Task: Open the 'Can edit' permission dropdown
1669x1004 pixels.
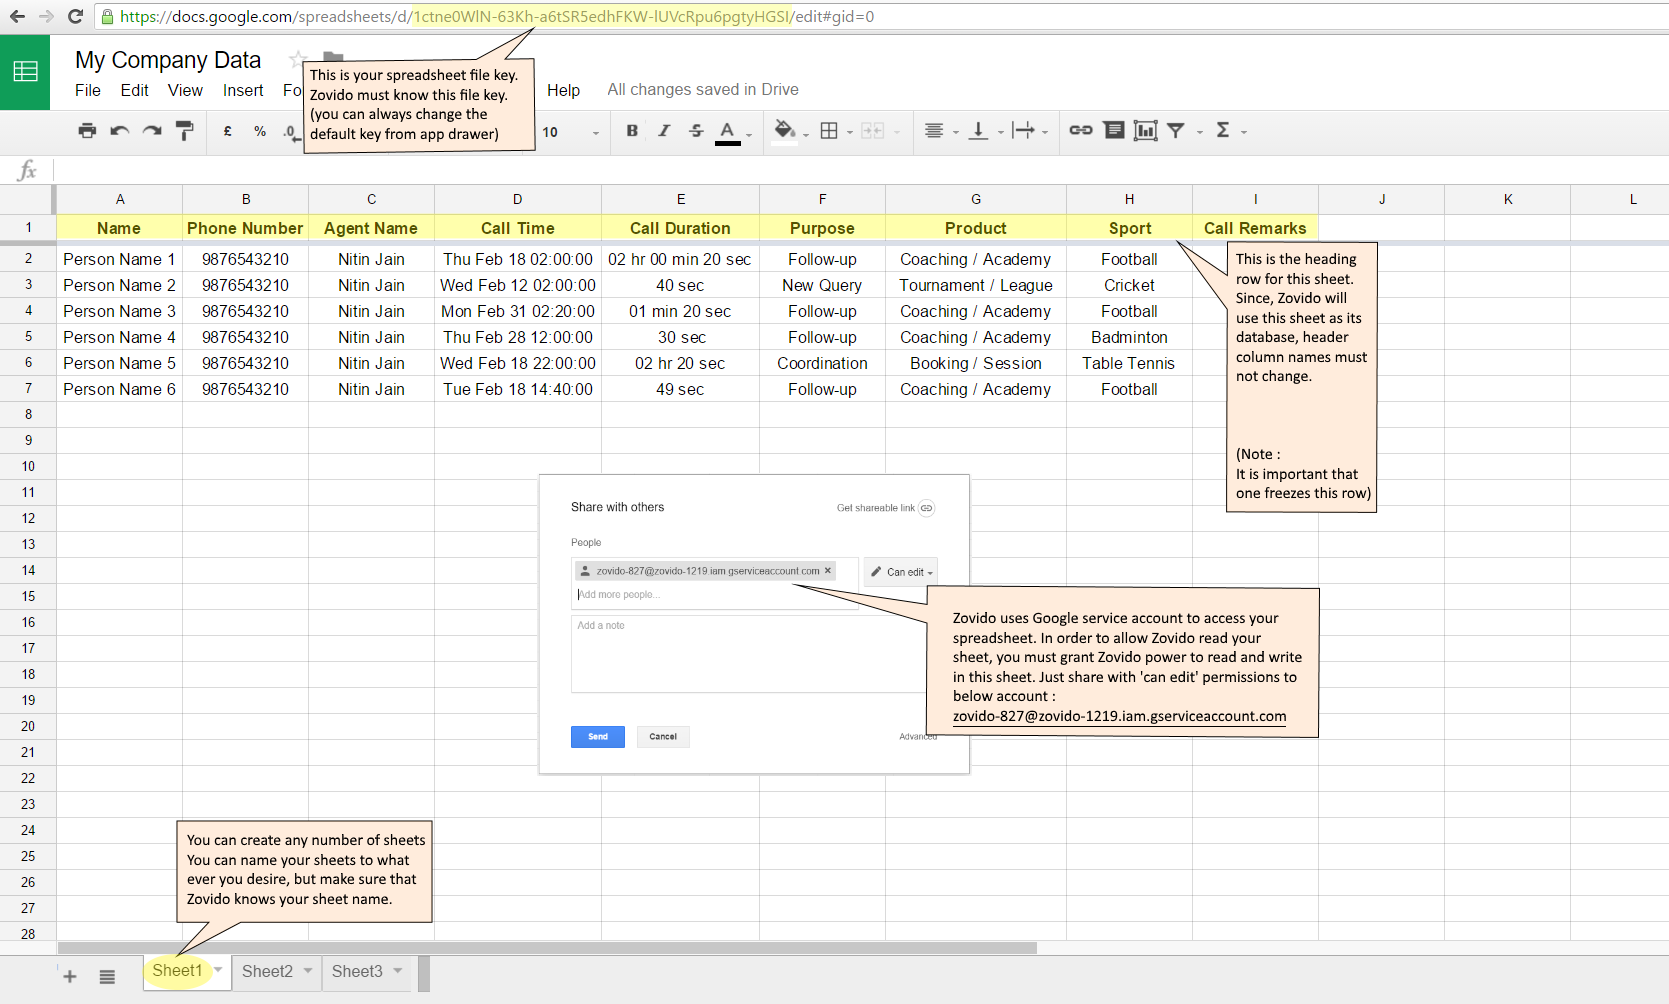Action: point(901,572)
